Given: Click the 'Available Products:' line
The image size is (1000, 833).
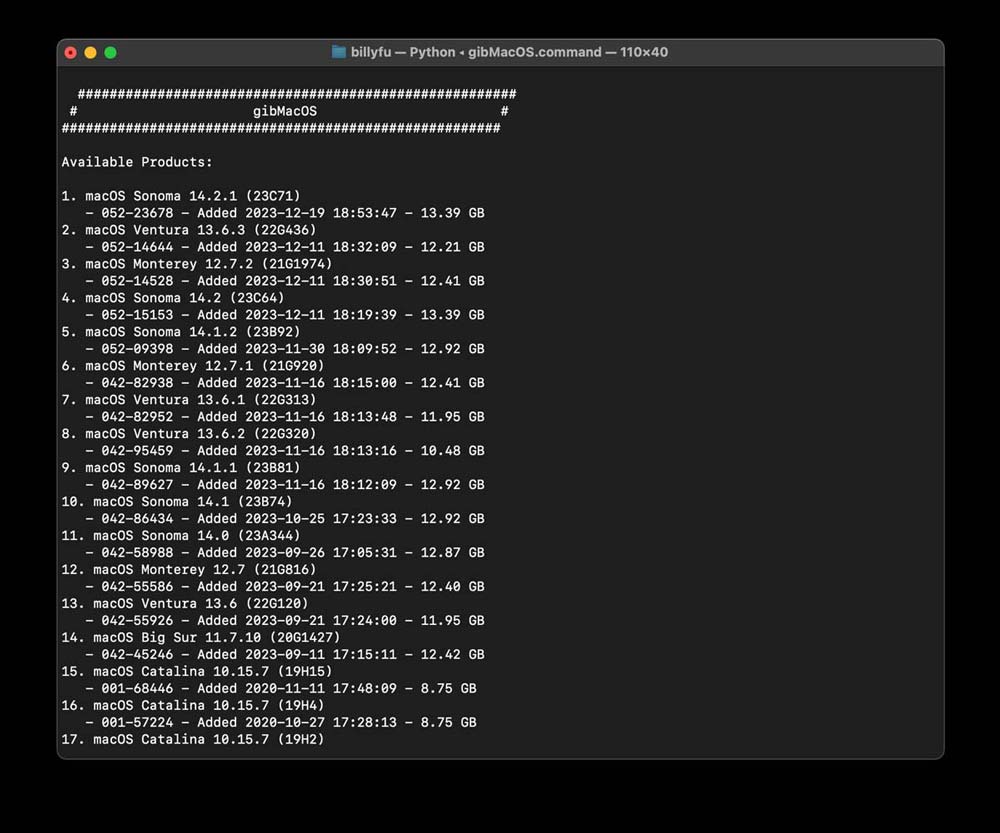Looking at the screenshot, I should 137,162.
